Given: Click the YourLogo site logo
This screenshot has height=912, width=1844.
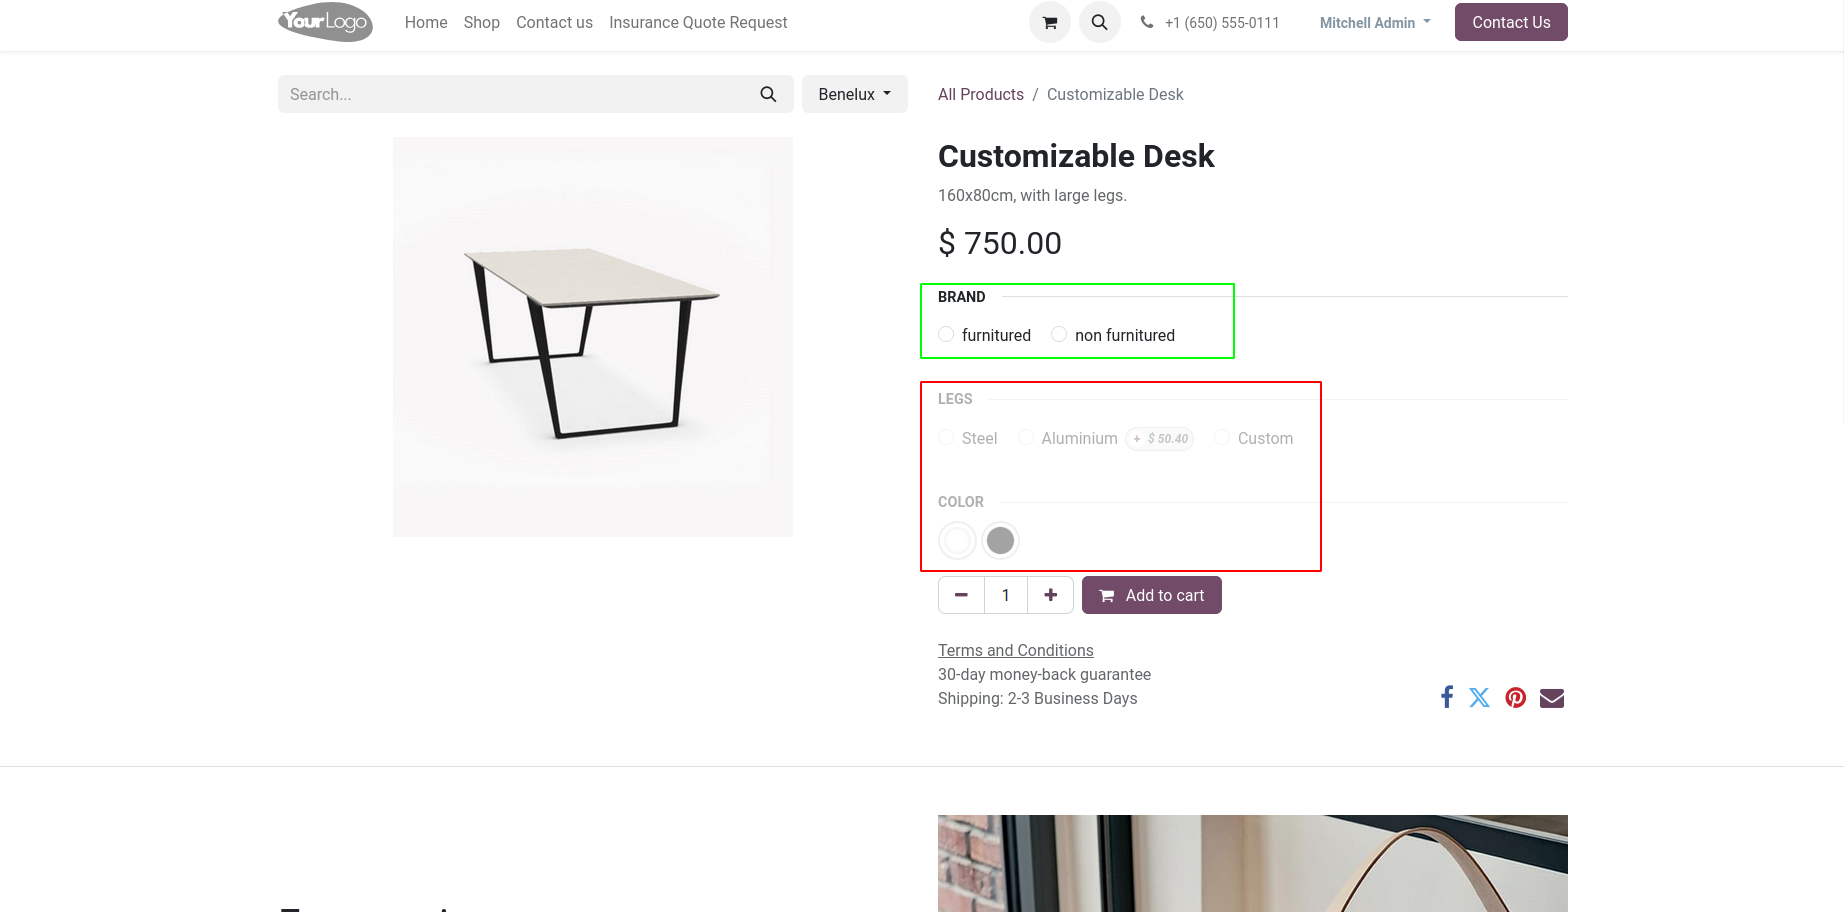Looking at the screenshot, I should (325, 22).
